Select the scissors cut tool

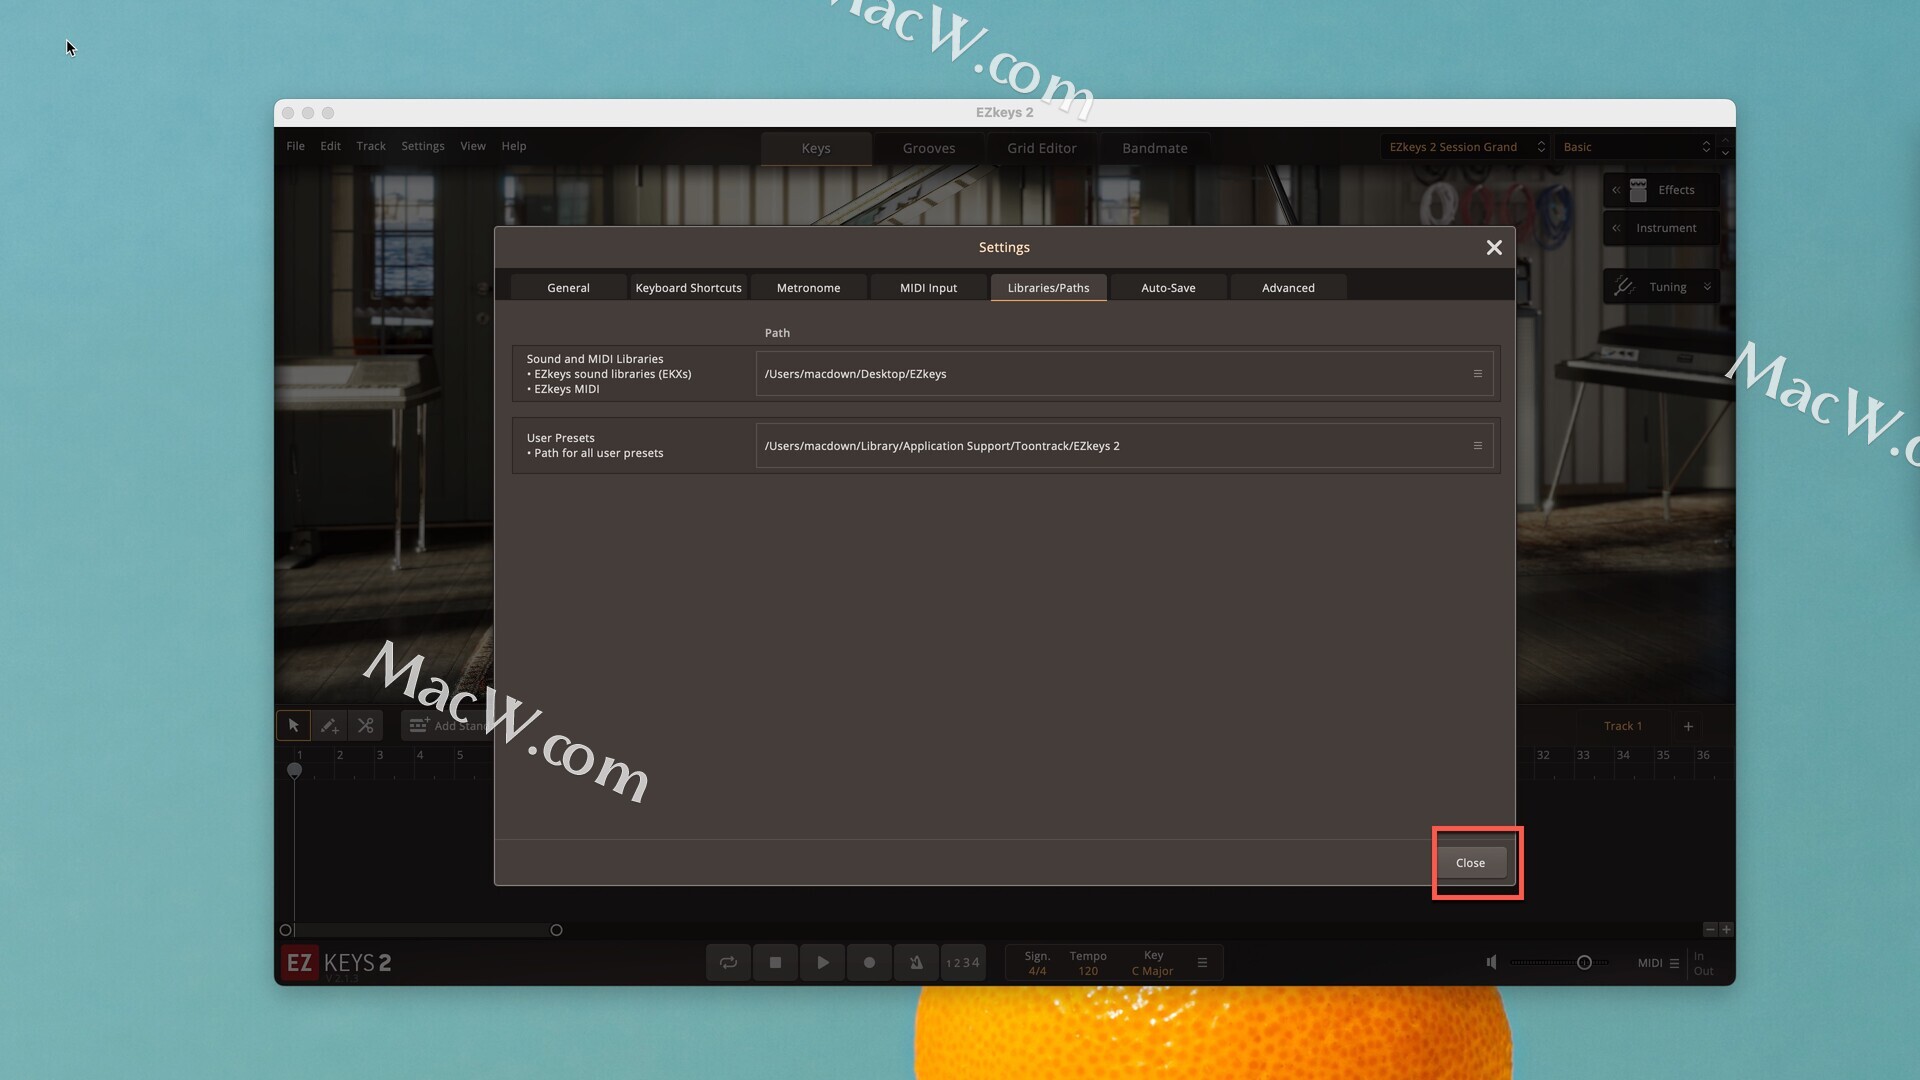click(365, 726)
